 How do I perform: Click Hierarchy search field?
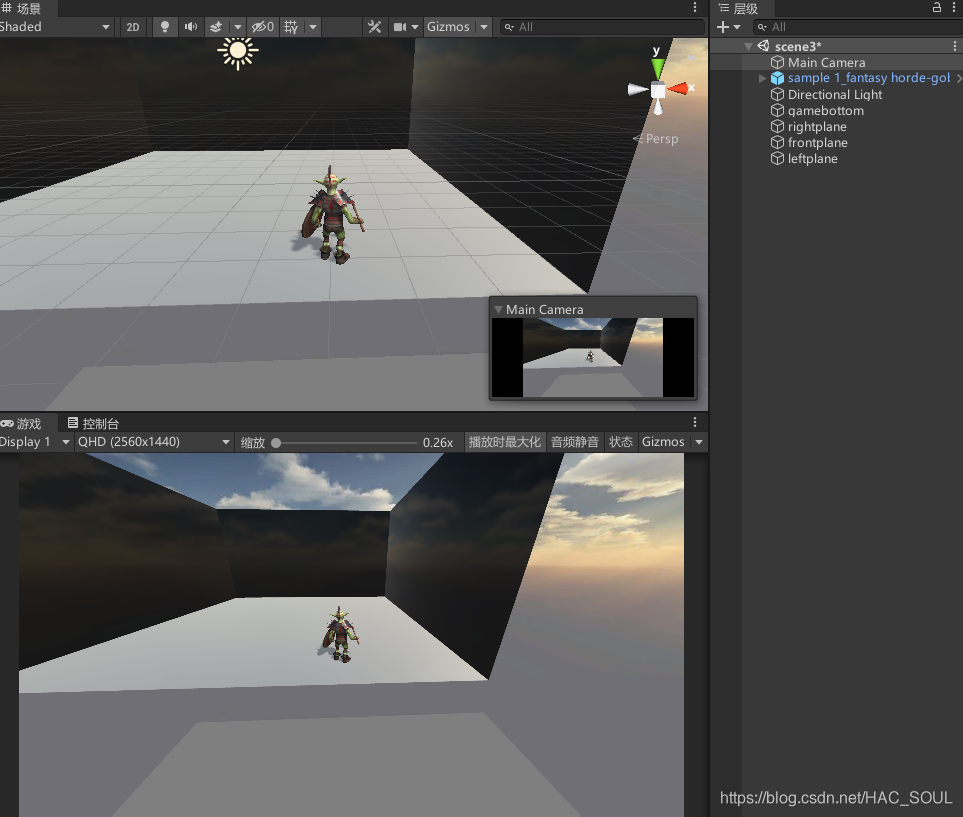857,27
